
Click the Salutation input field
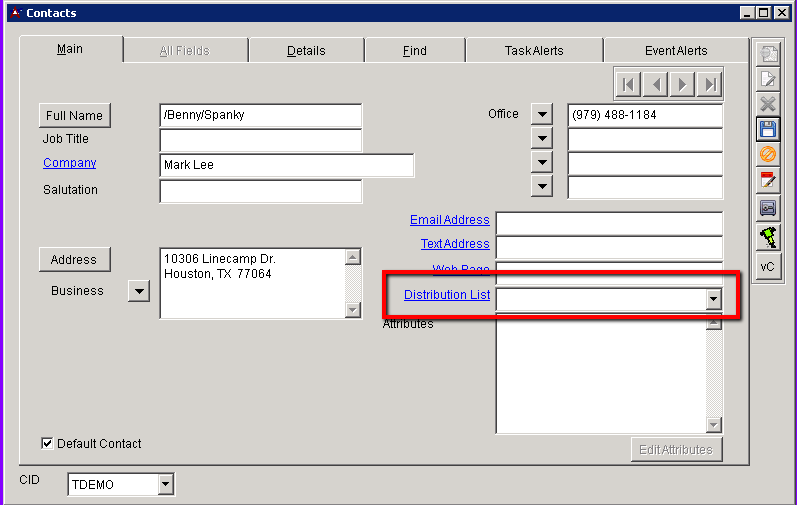pos(261,191)
